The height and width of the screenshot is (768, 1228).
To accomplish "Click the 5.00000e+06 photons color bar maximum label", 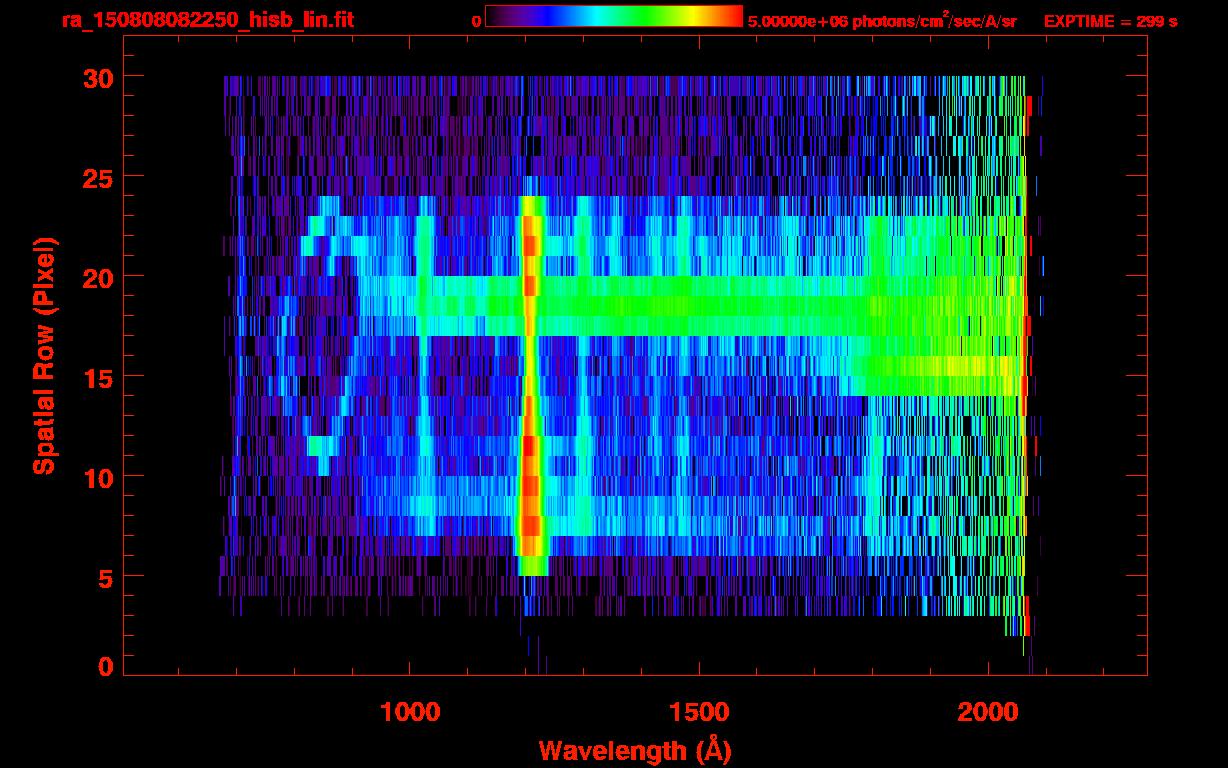I will tap(882, 21).
